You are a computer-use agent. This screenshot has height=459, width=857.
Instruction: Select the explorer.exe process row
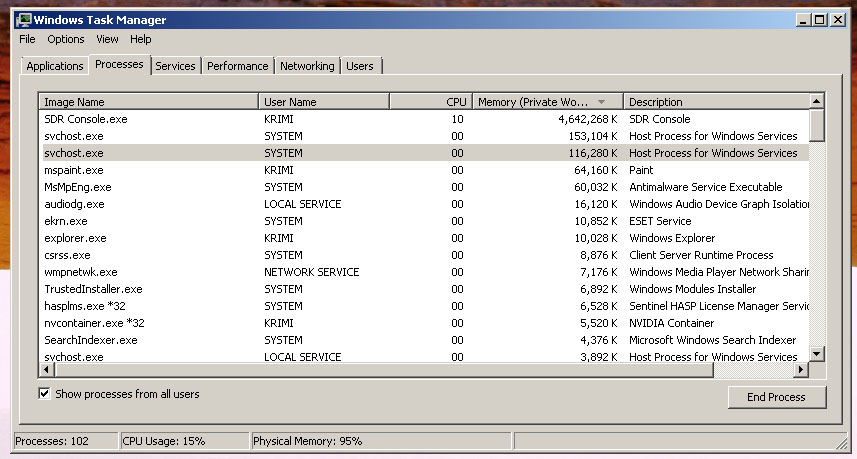point(75,238)
